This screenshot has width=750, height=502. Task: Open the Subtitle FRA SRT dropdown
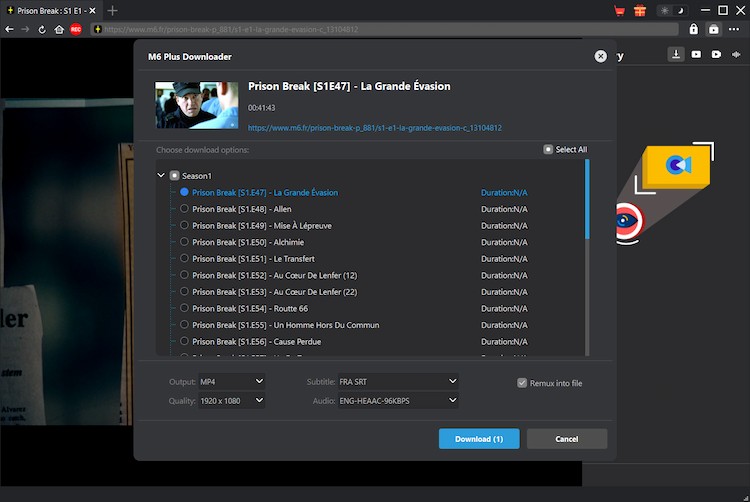[397, 381]
